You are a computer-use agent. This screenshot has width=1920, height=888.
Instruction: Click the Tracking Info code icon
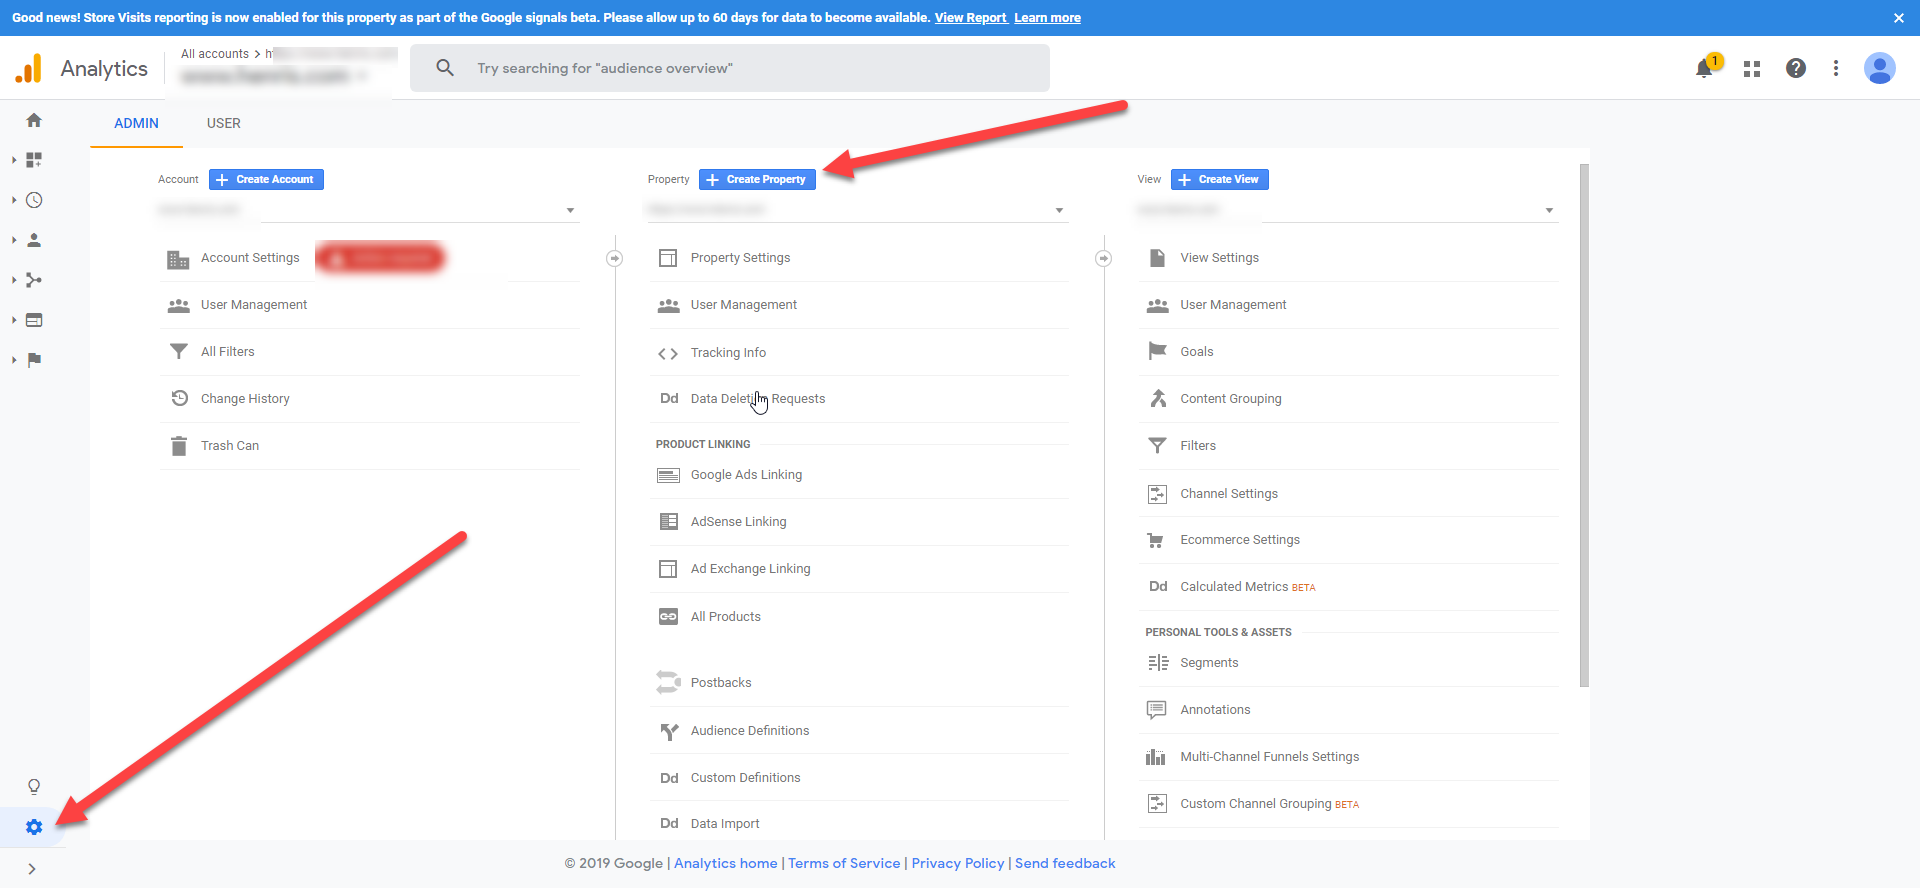(668, 353)
